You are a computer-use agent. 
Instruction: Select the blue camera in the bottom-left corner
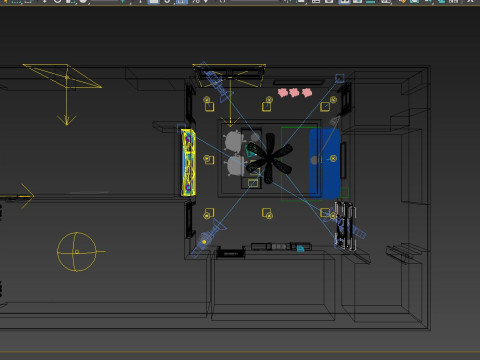pos(207,239)
